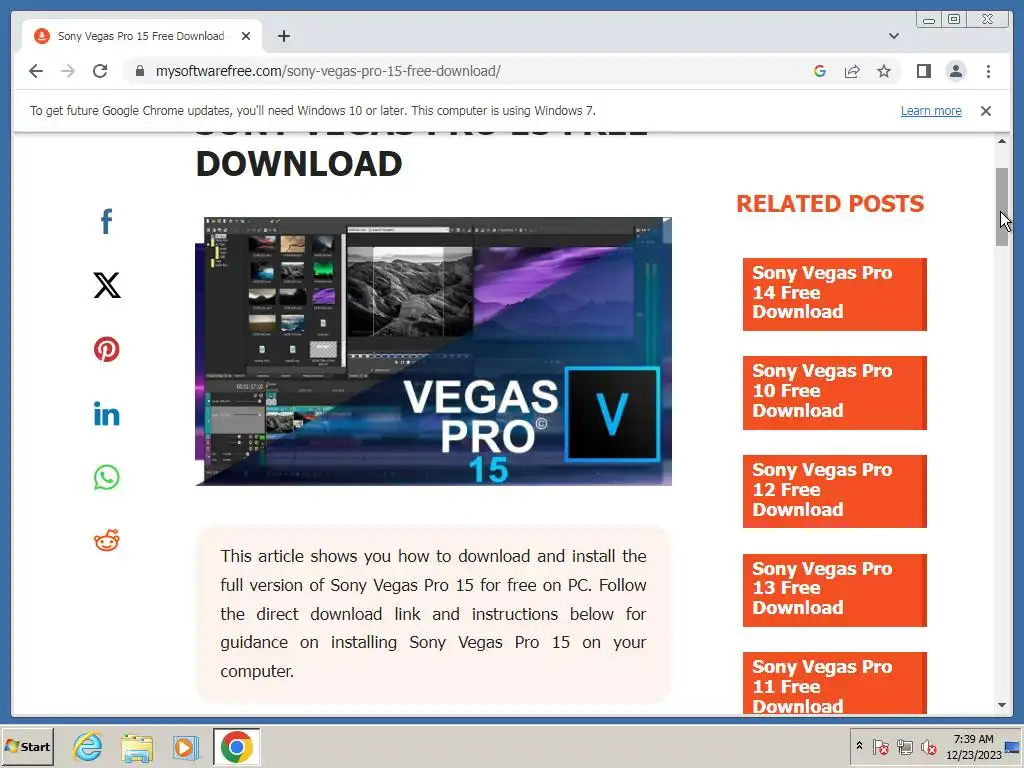
Task: Launch Internet Explorer from taskbar
Action: point(88,746)
